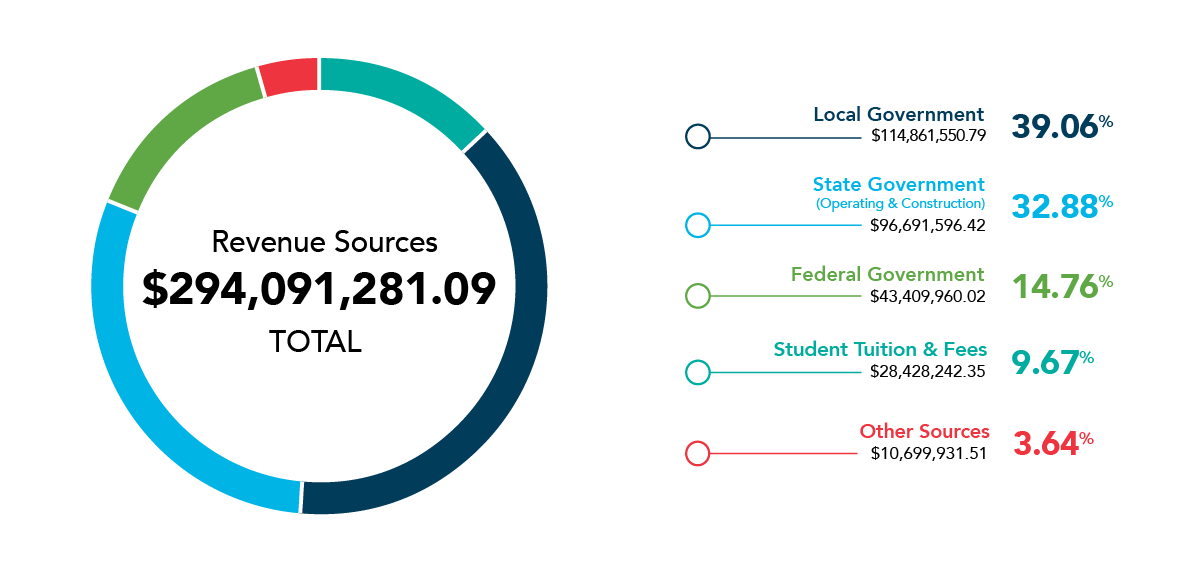Click the total $294,091,281.09 figure

click(318, 290)
